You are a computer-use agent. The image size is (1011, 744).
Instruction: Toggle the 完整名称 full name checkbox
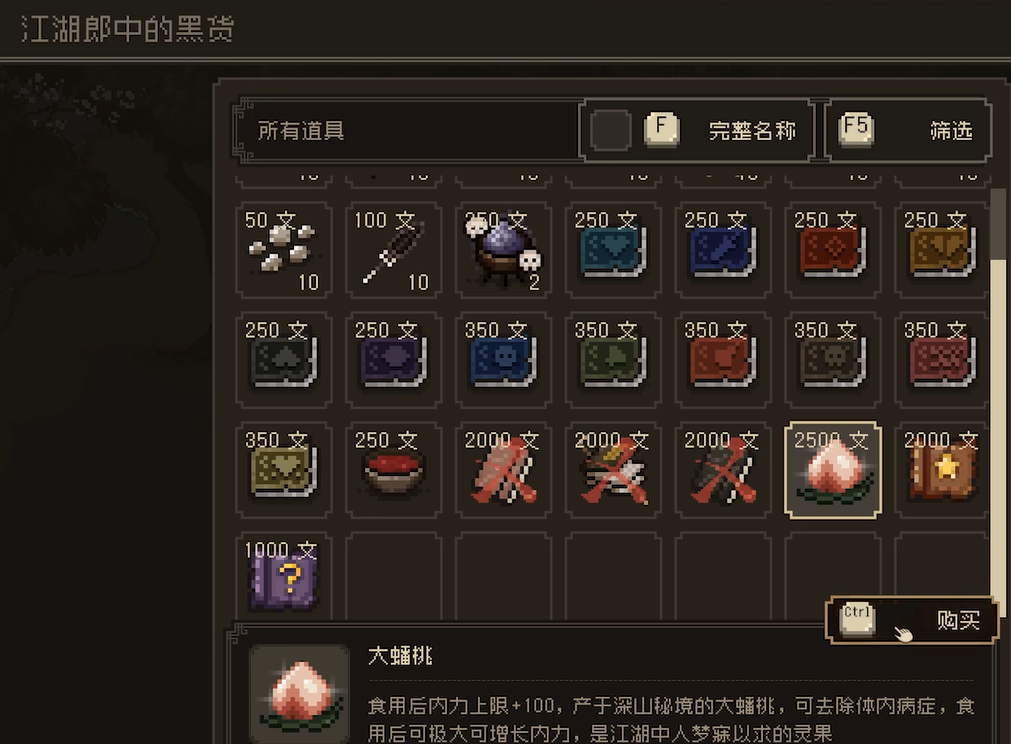pos(610,130)
